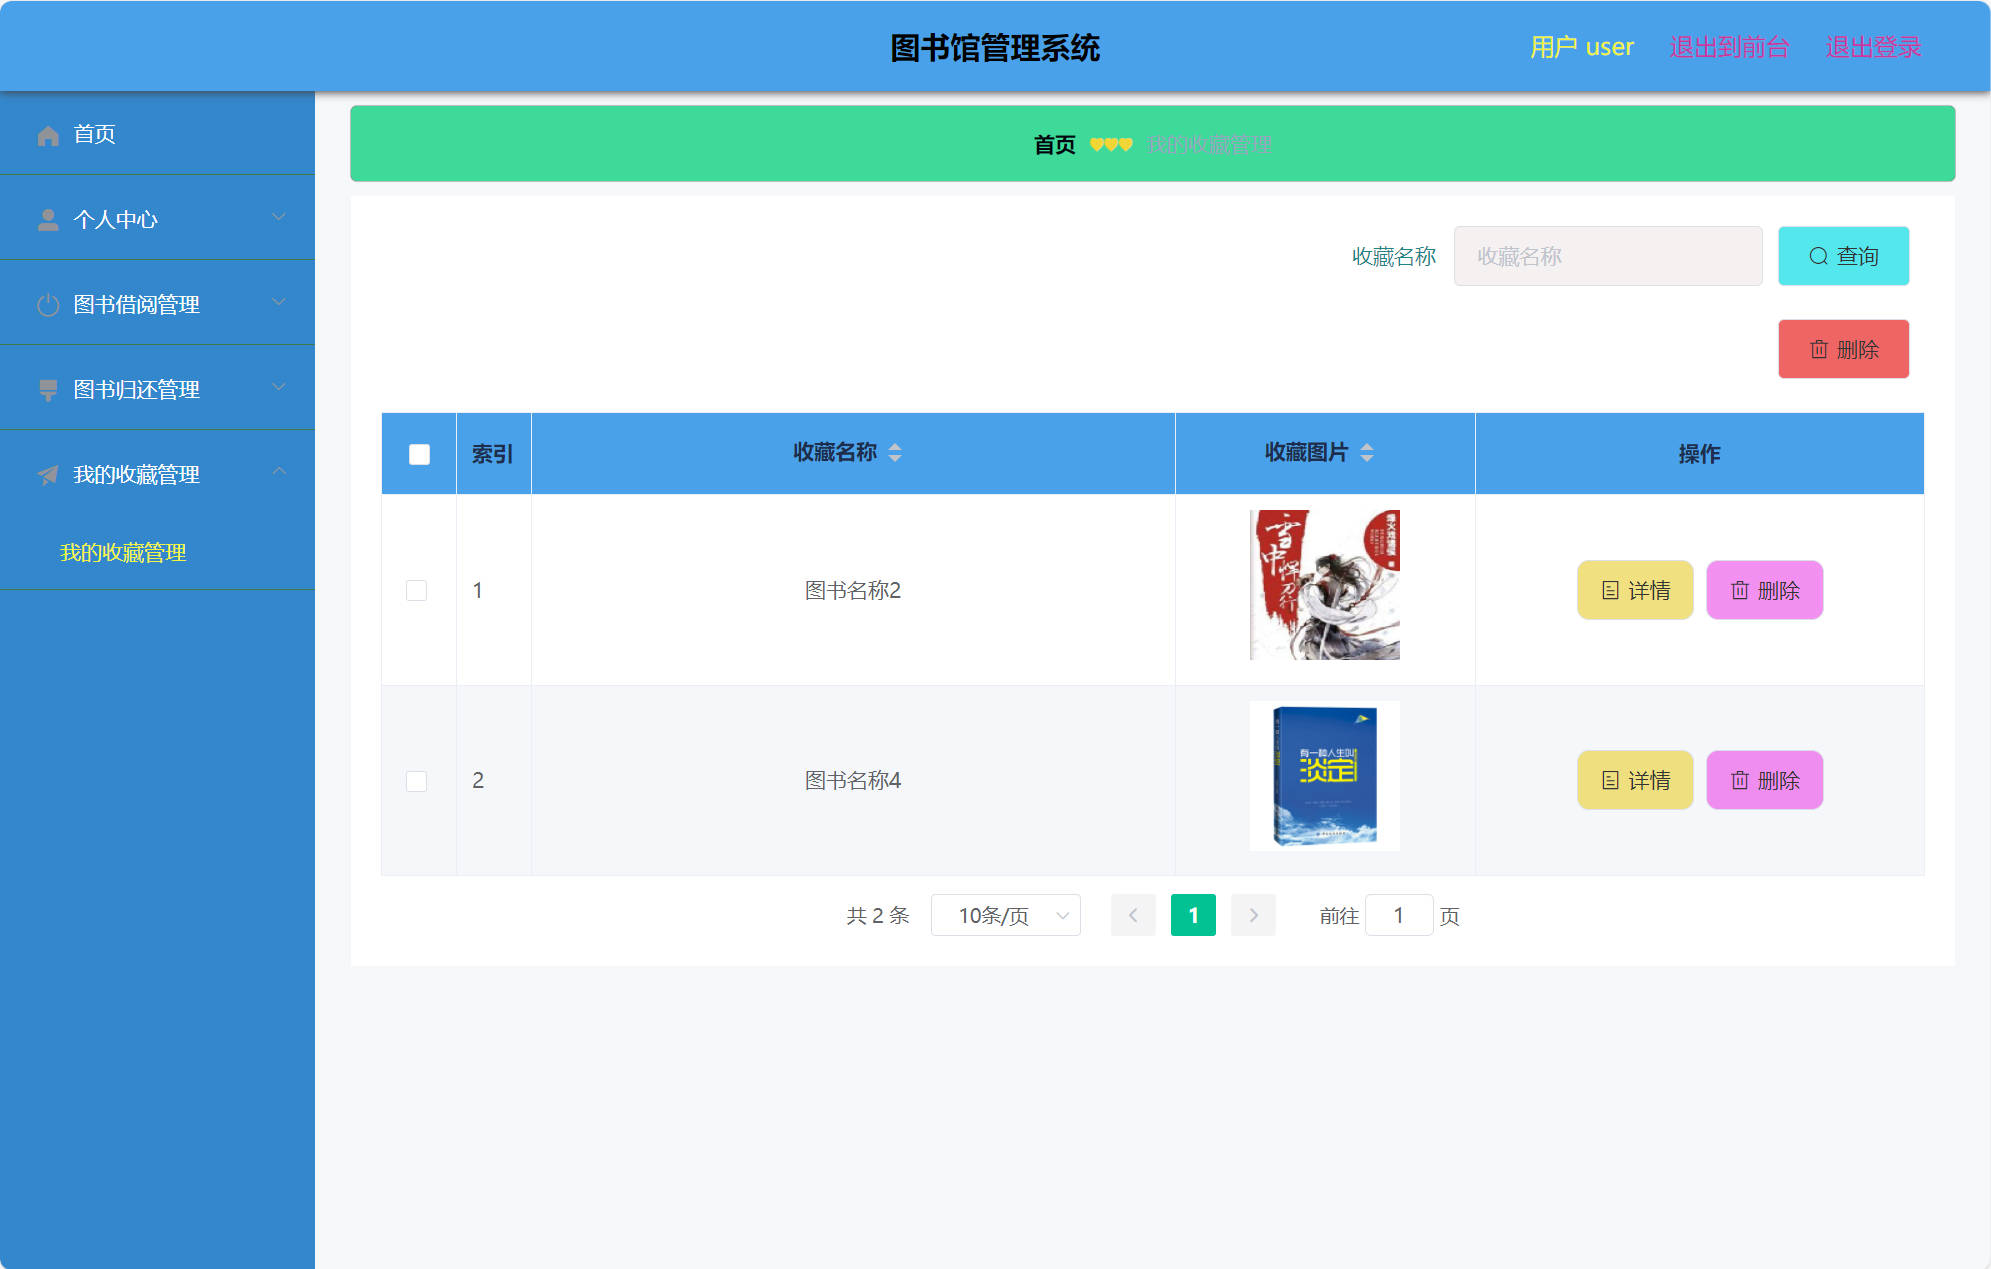Click the home icon beside 首页
This screenshot has height=1269, width=1991.
point(49,134)
